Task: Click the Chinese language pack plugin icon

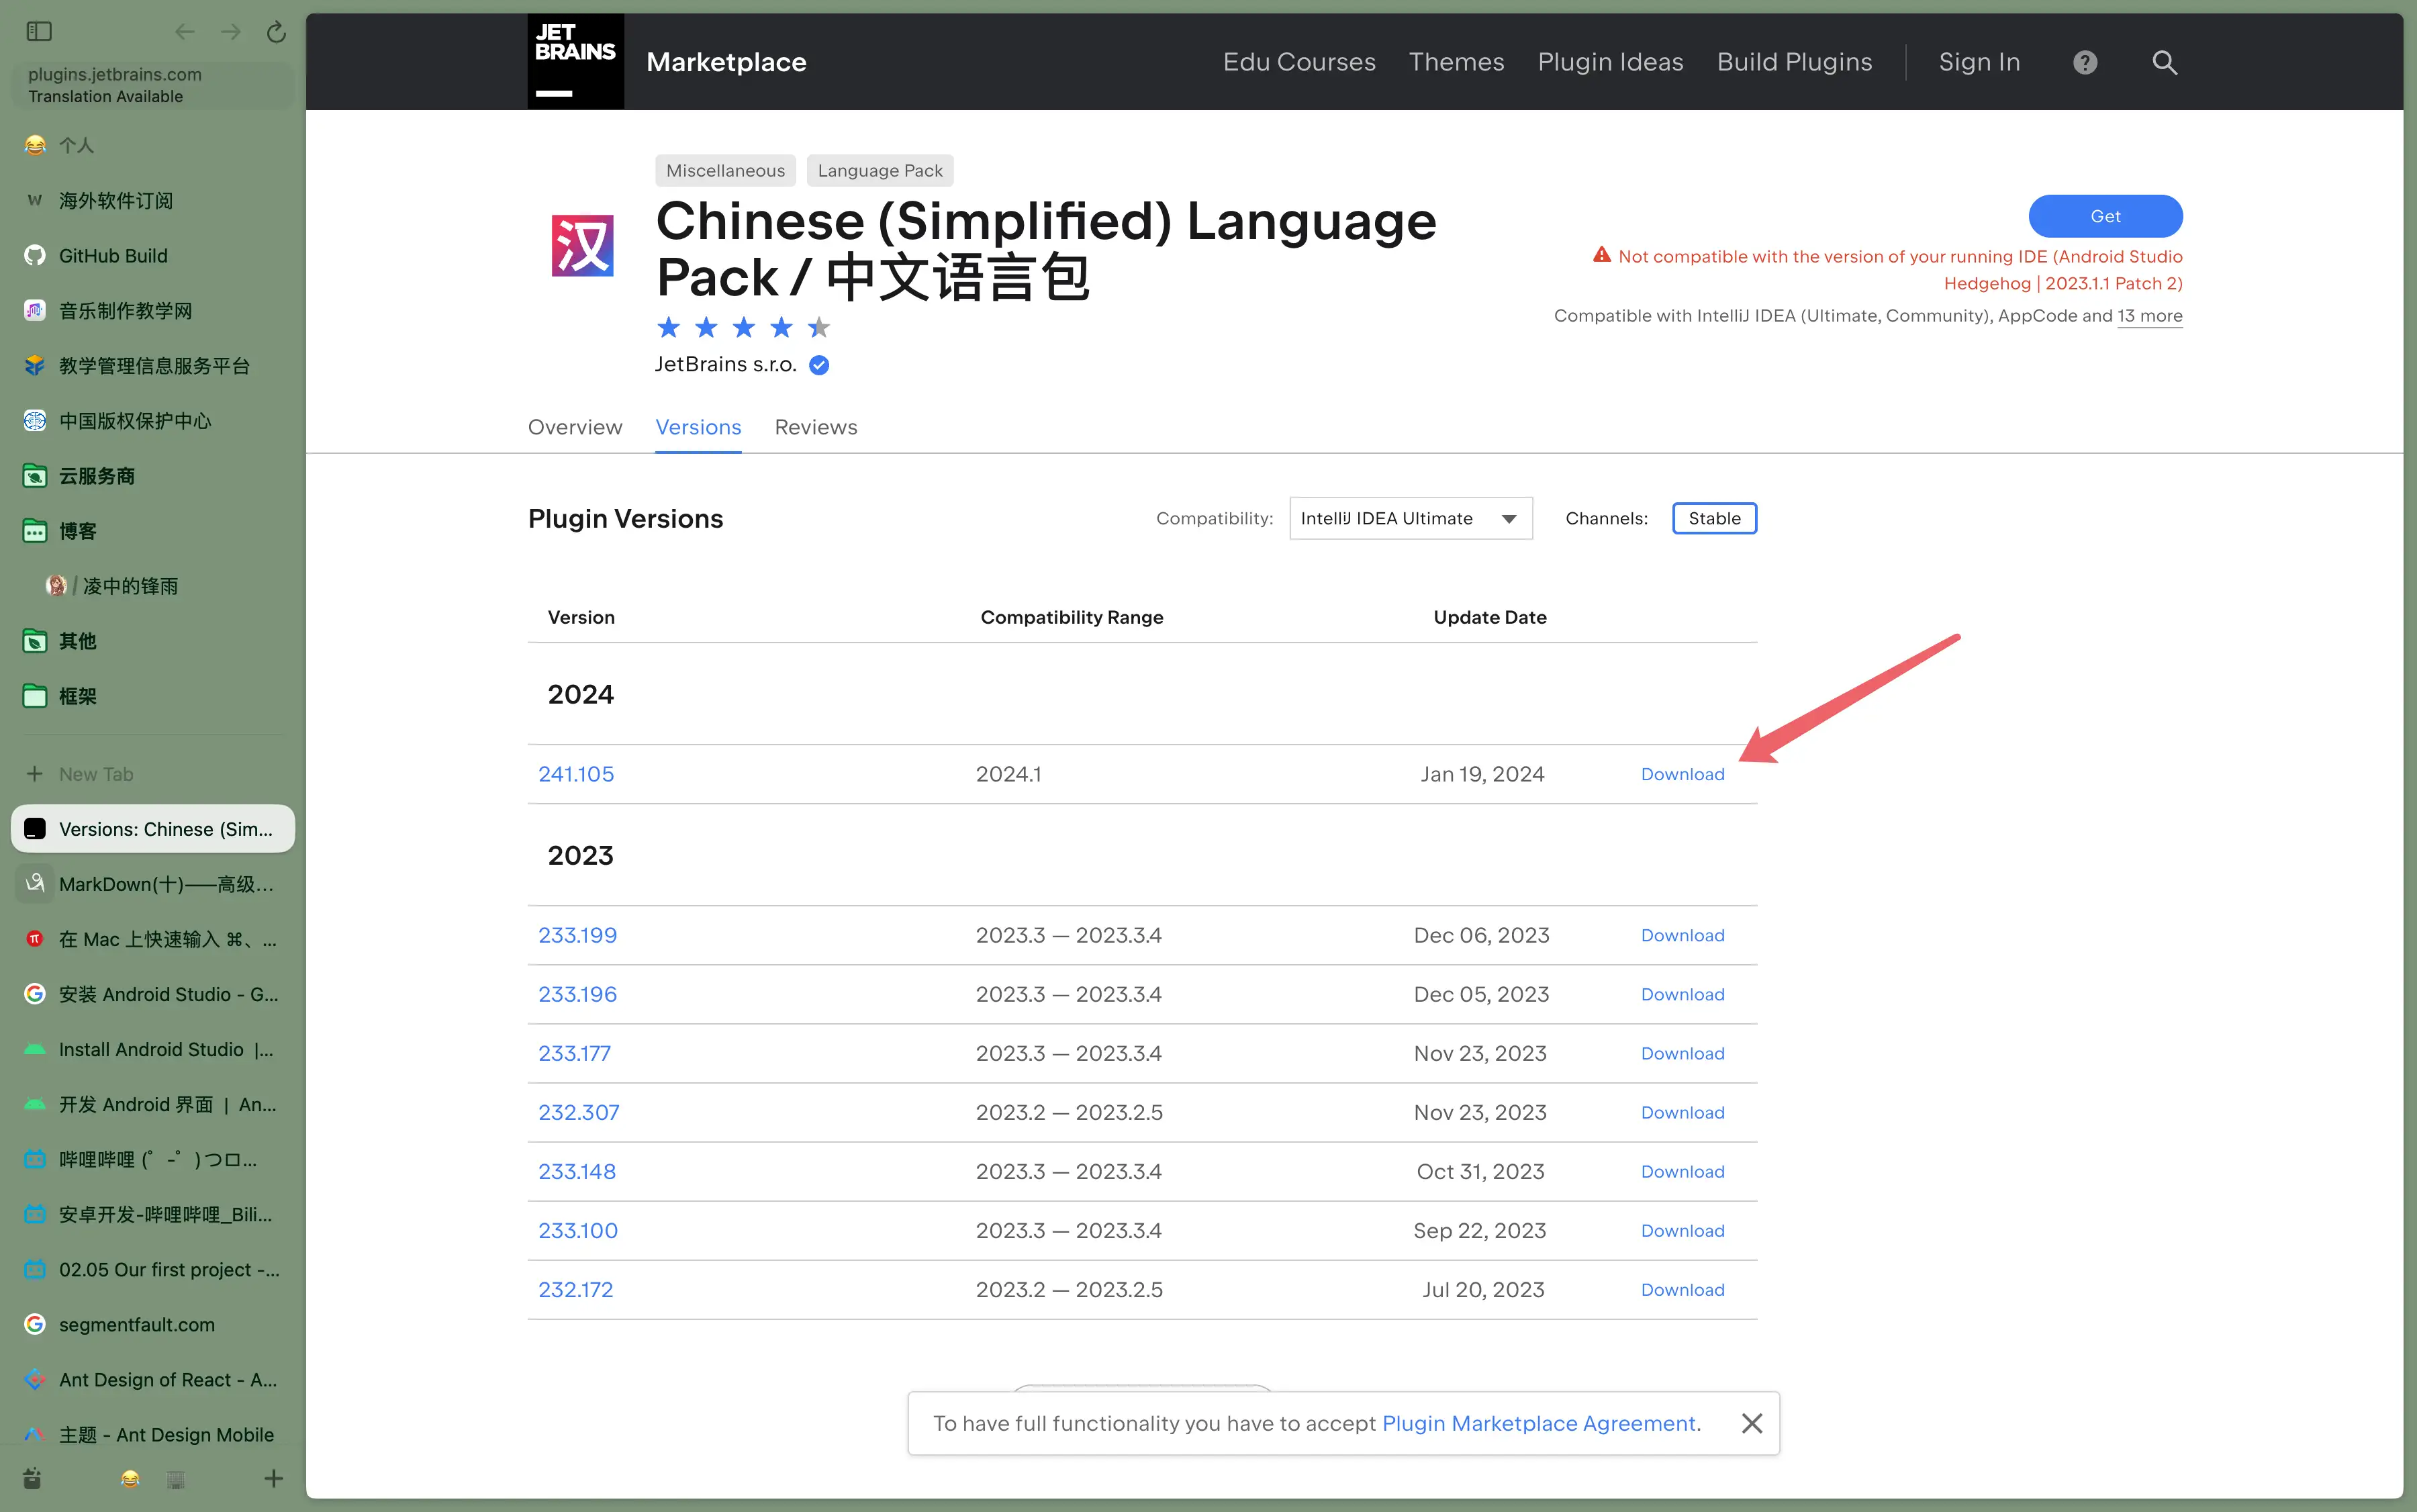Action: 582,245
